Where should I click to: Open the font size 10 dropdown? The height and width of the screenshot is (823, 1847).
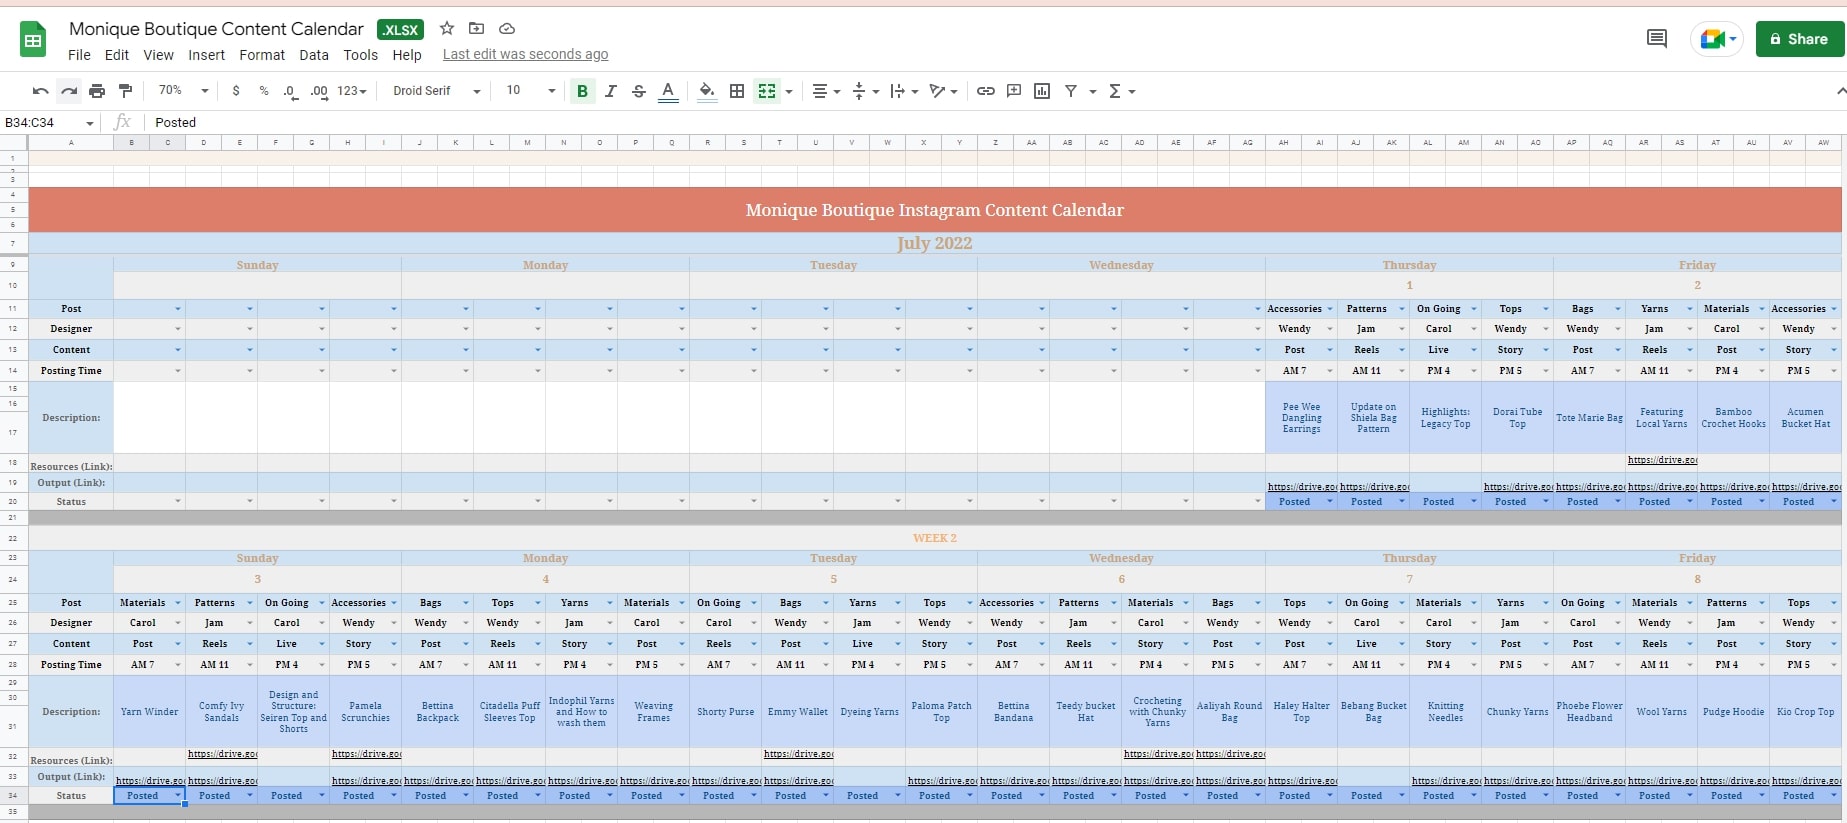point(530,90)
